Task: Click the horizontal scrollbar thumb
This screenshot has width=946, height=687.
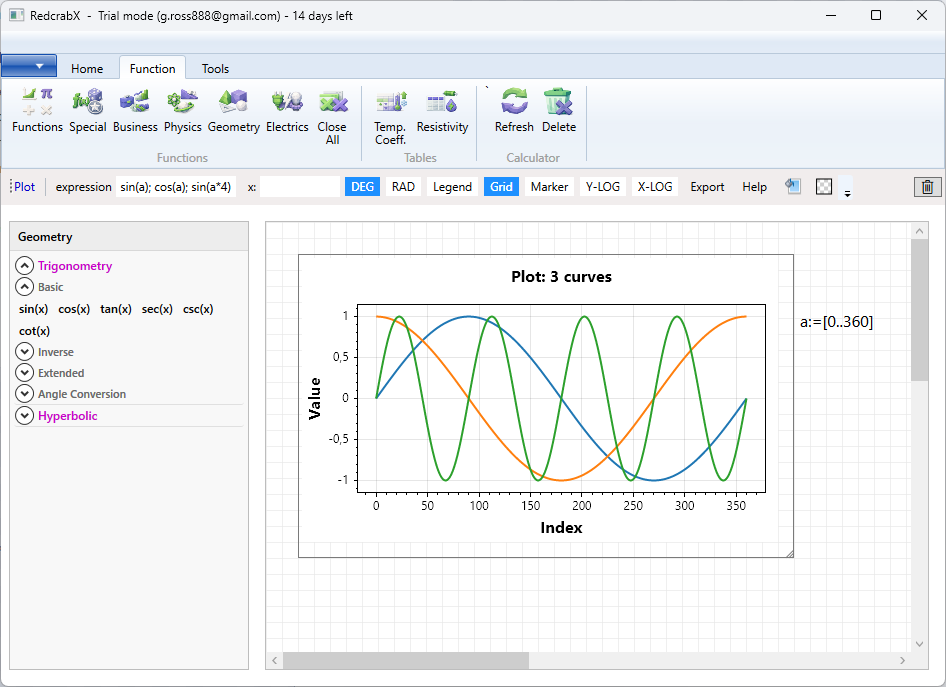Action: 406,660
